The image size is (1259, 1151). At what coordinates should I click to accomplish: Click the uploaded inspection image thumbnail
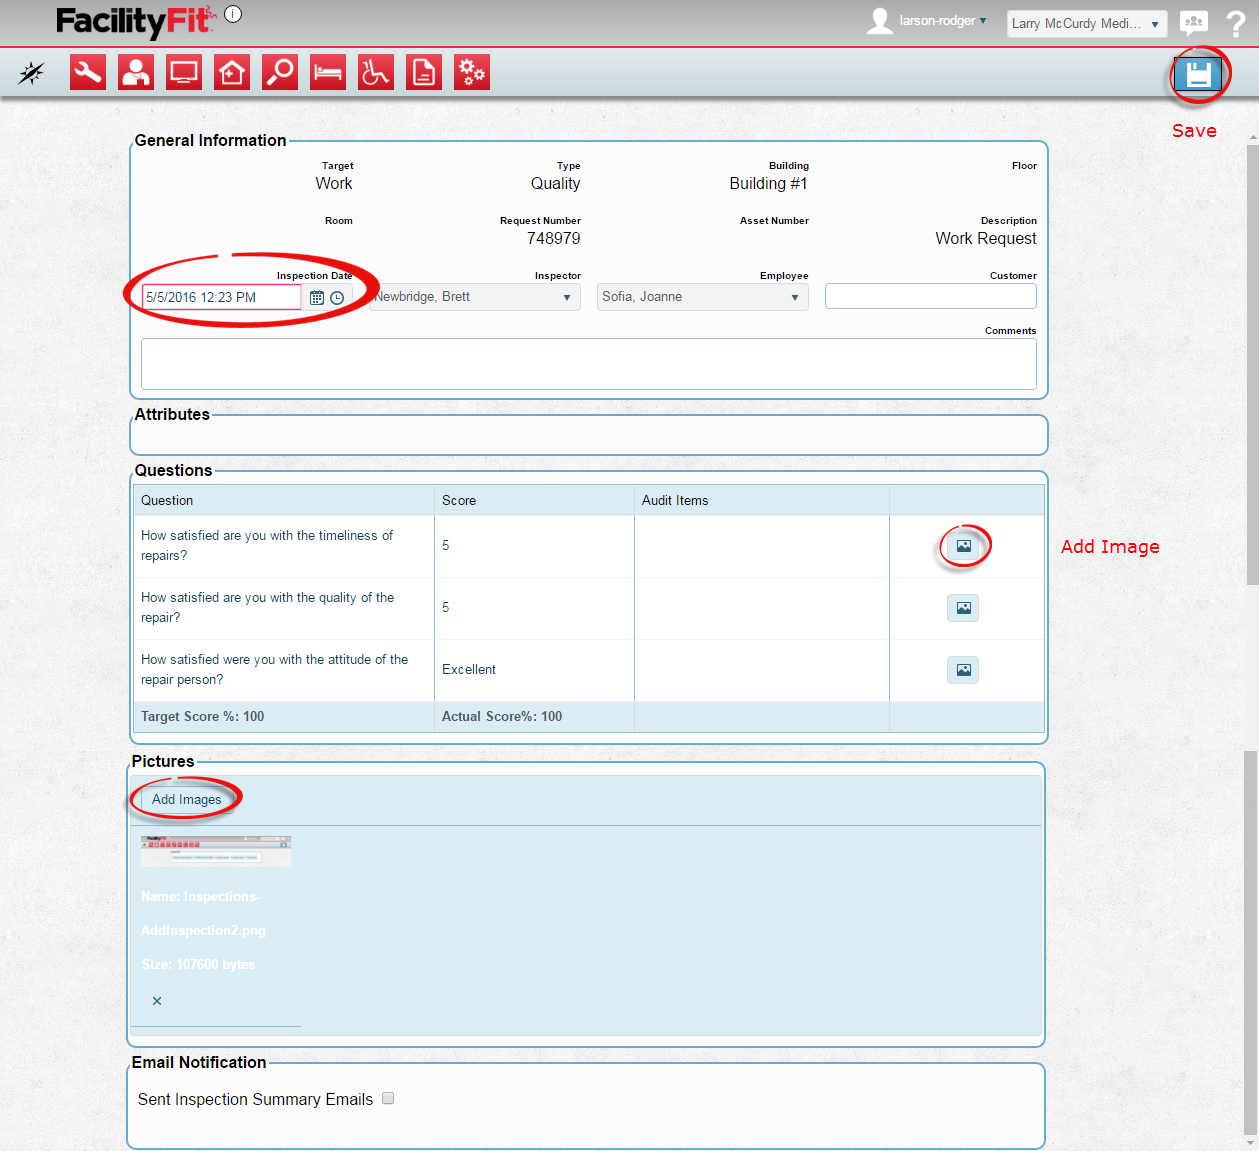click(x=216, y=851)
